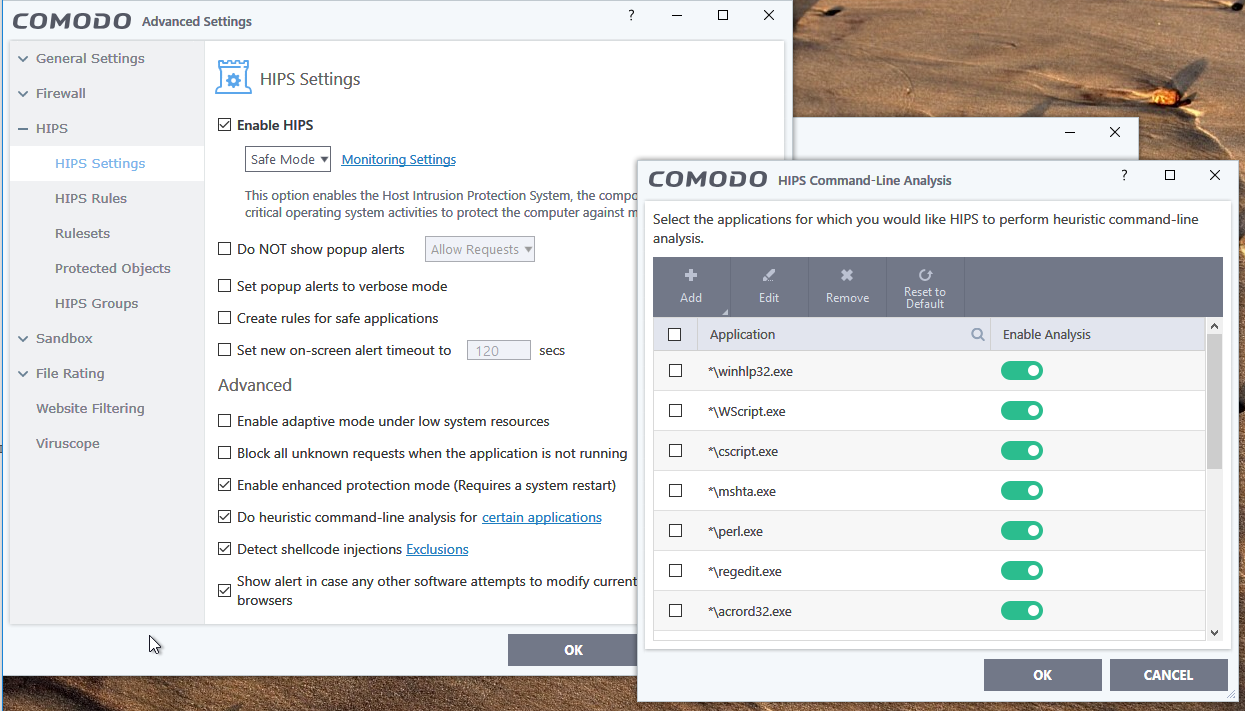
Task: Disable analysis toggle for *\winhlp32.exe
Action: (1021, 371)
